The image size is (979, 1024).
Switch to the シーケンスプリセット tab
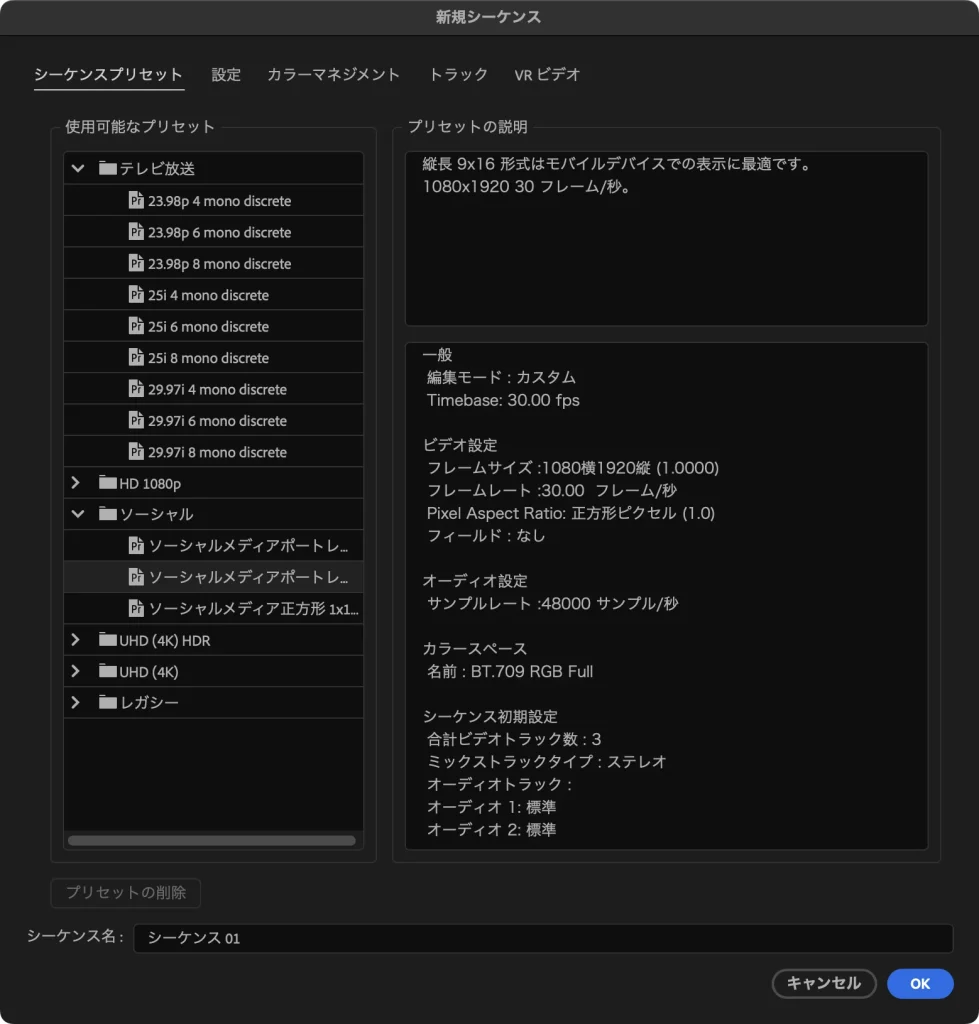(108, 74)
